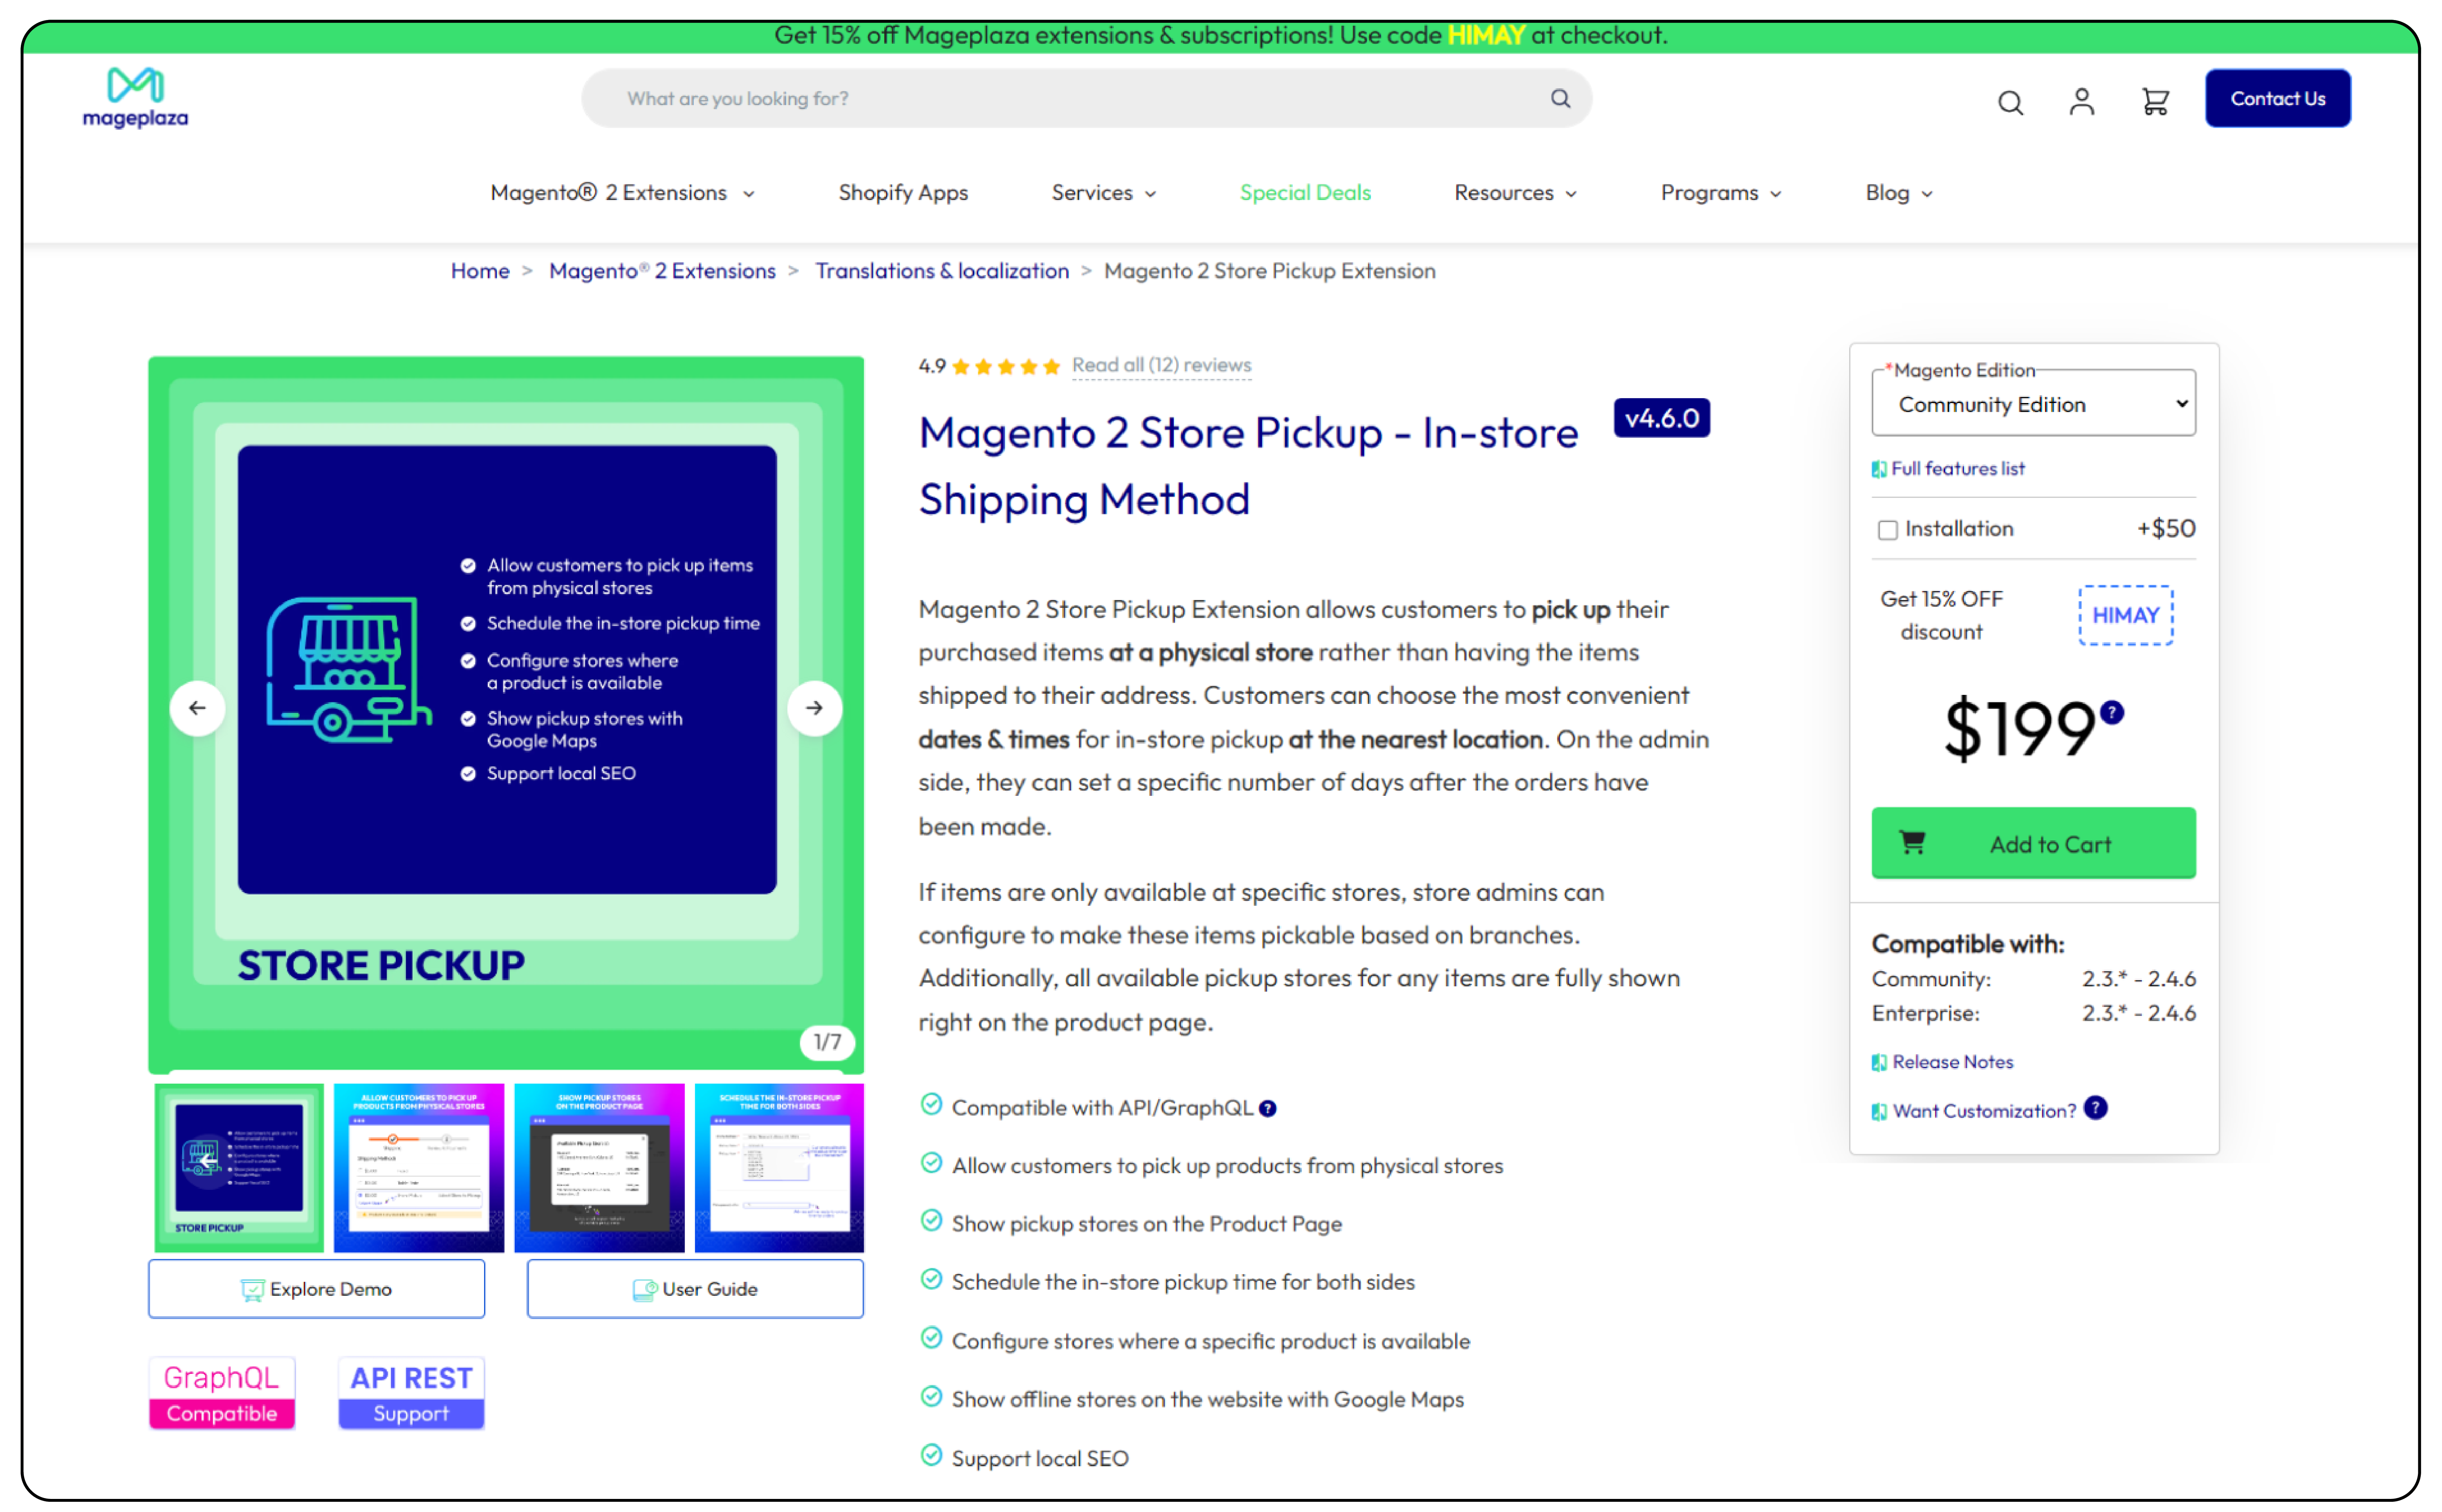Open Special Deals menu item
Screen dimensions: 2442x1512
click(1305, 193)
